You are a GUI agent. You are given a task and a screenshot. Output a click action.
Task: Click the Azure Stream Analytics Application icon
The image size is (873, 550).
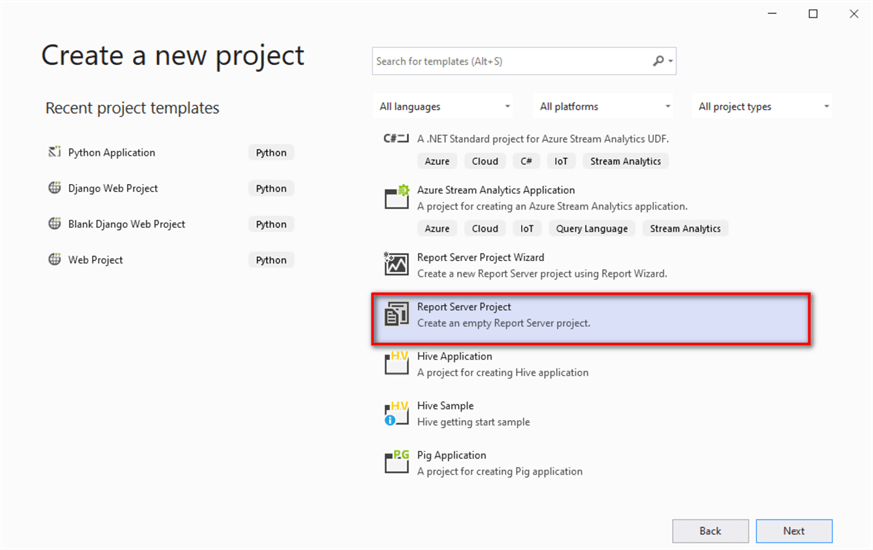397,197
